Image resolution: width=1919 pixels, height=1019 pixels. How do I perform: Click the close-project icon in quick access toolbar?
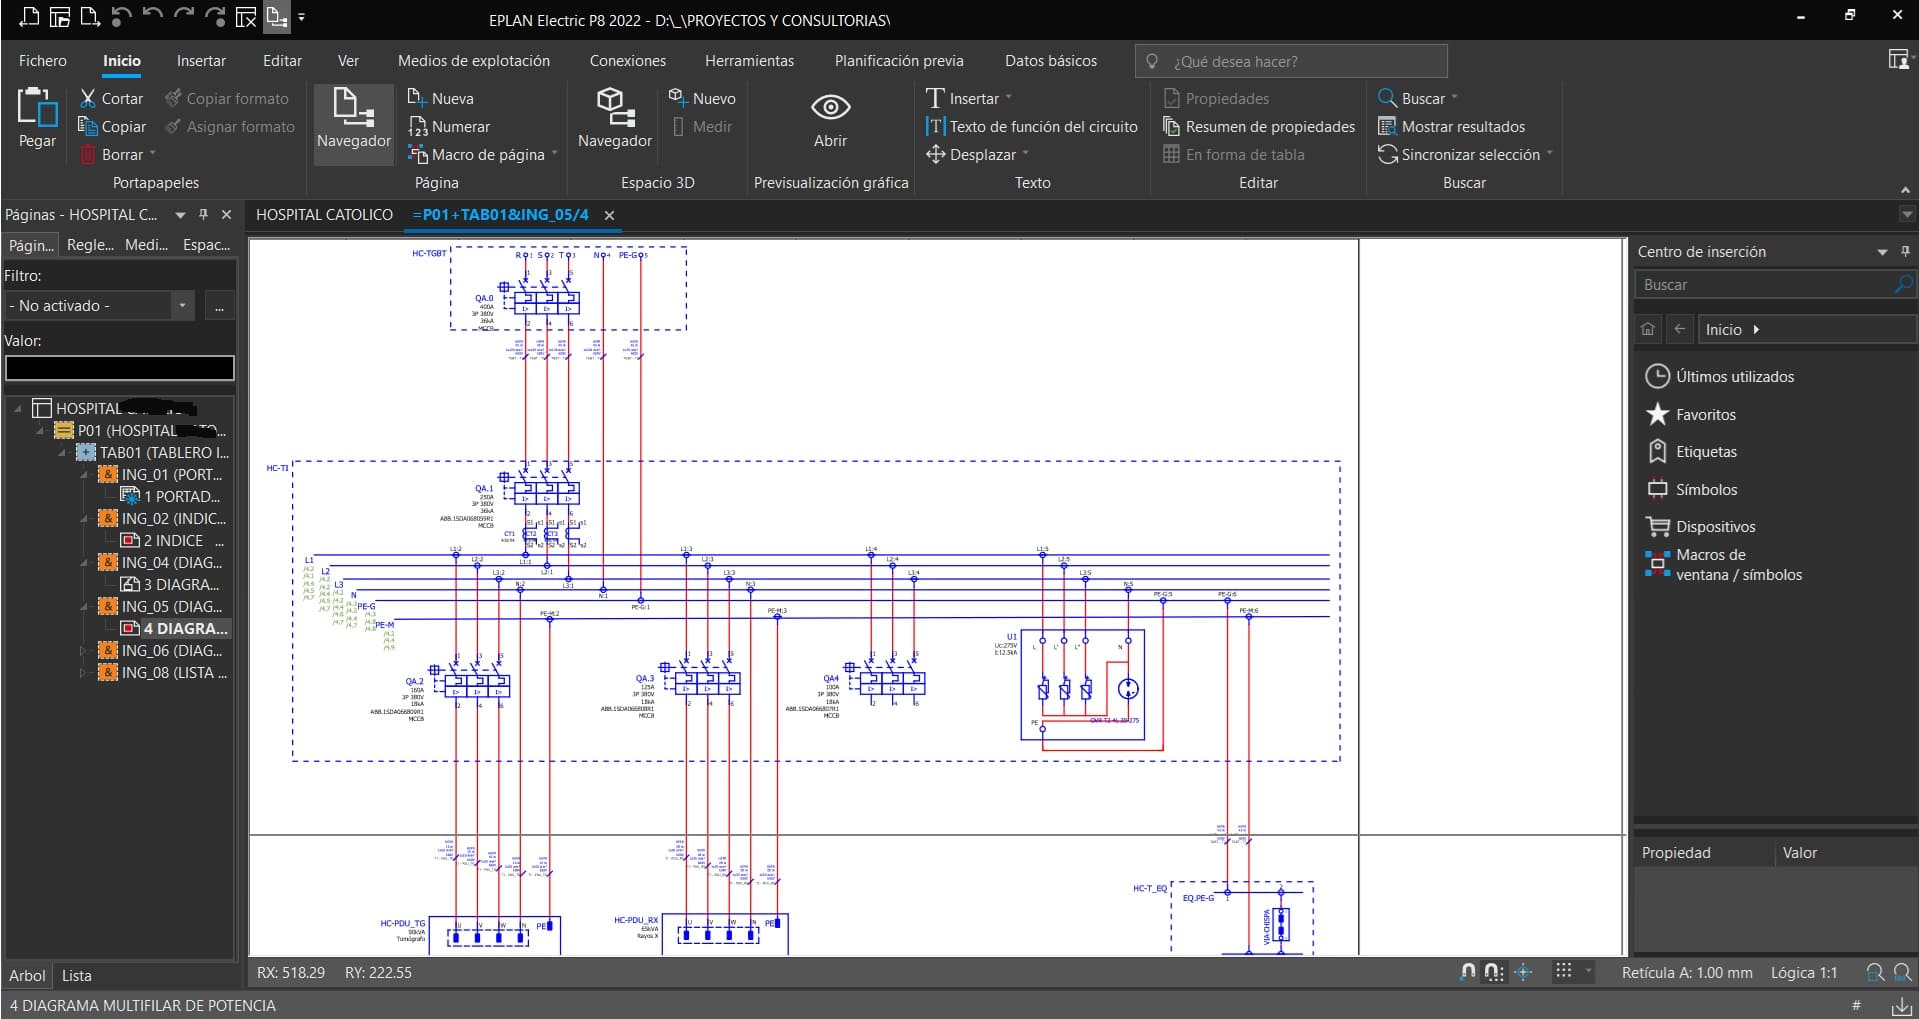pyautogui.click(x=246, y=17)
